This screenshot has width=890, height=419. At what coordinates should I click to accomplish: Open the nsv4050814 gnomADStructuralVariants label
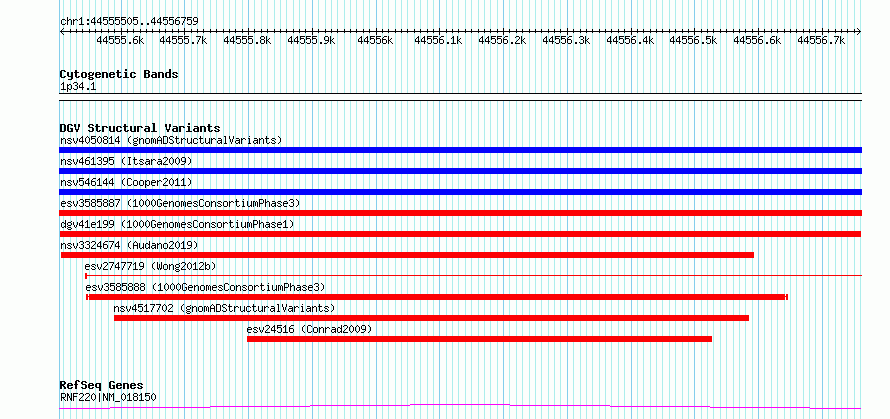pyautogui.click(x=171, y=140)
